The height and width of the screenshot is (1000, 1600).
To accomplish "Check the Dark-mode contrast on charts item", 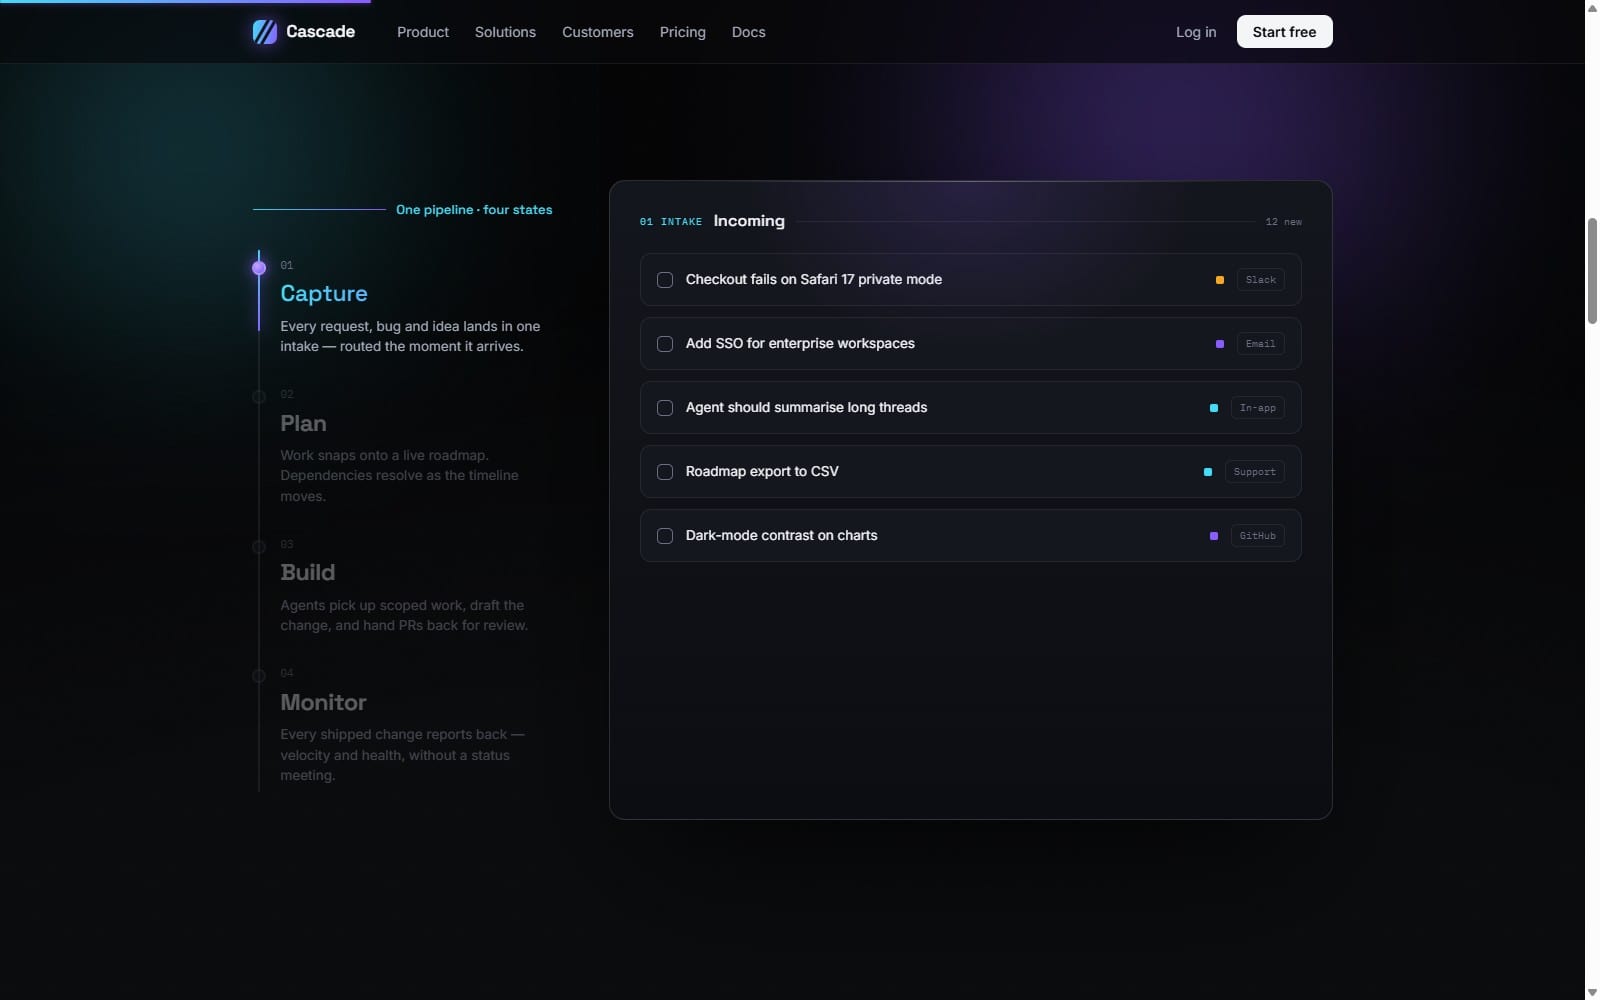I will click(x=665, y=536).
